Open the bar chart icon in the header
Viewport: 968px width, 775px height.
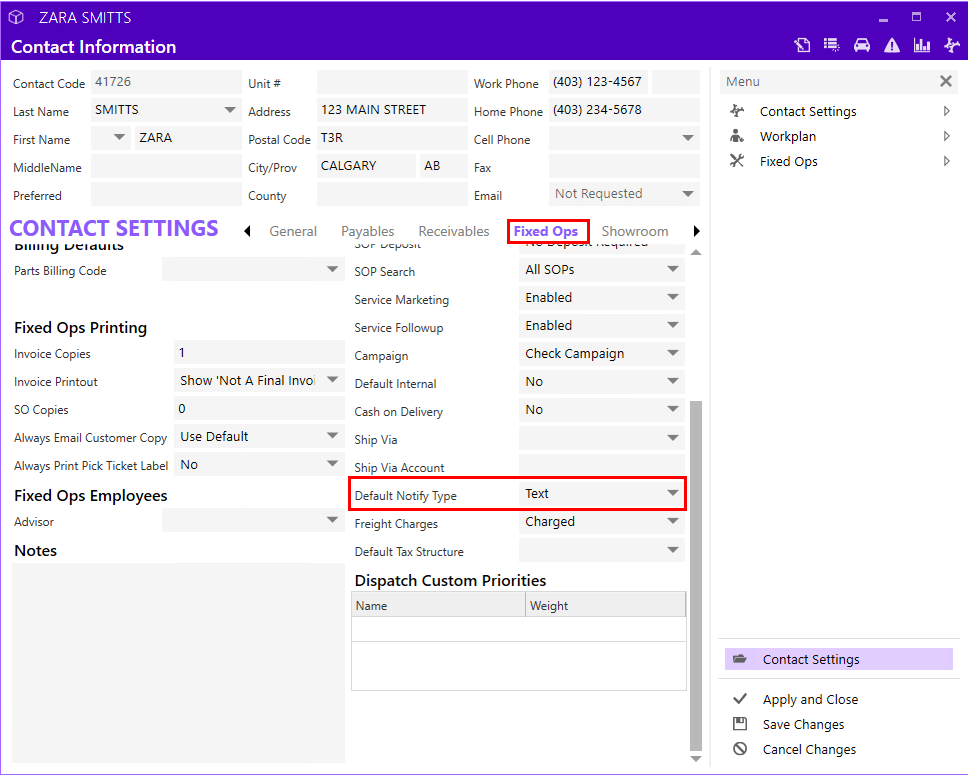922,45
